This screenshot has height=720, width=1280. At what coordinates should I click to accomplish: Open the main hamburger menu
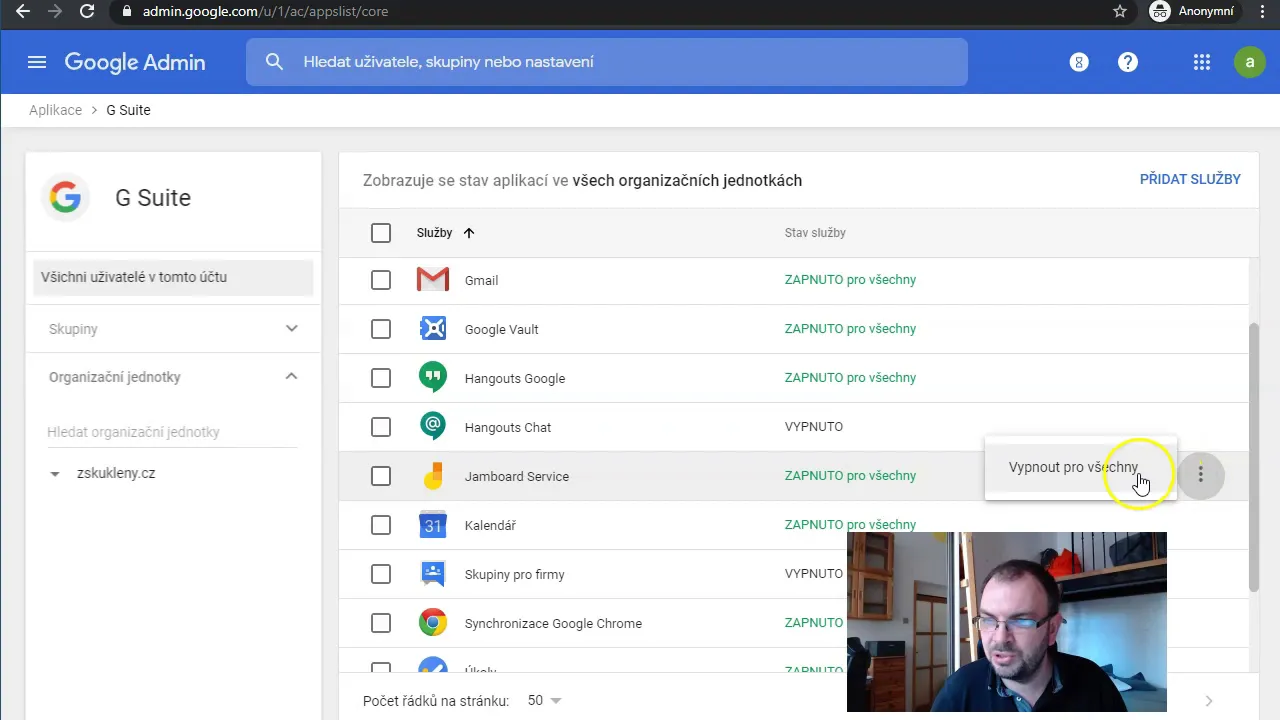[x=37, y=62]
